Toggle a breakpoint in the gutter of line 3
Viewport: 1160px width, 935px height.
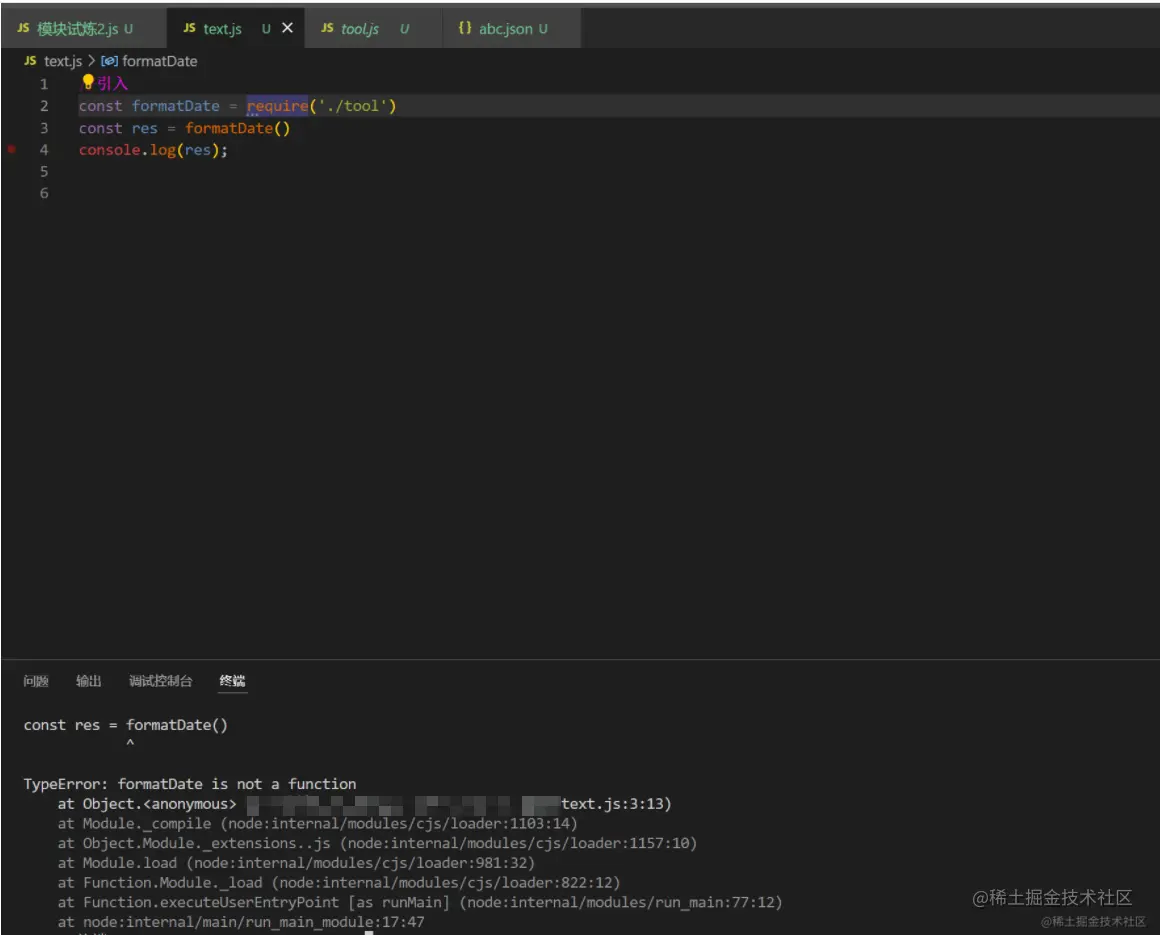pos(12,128)
